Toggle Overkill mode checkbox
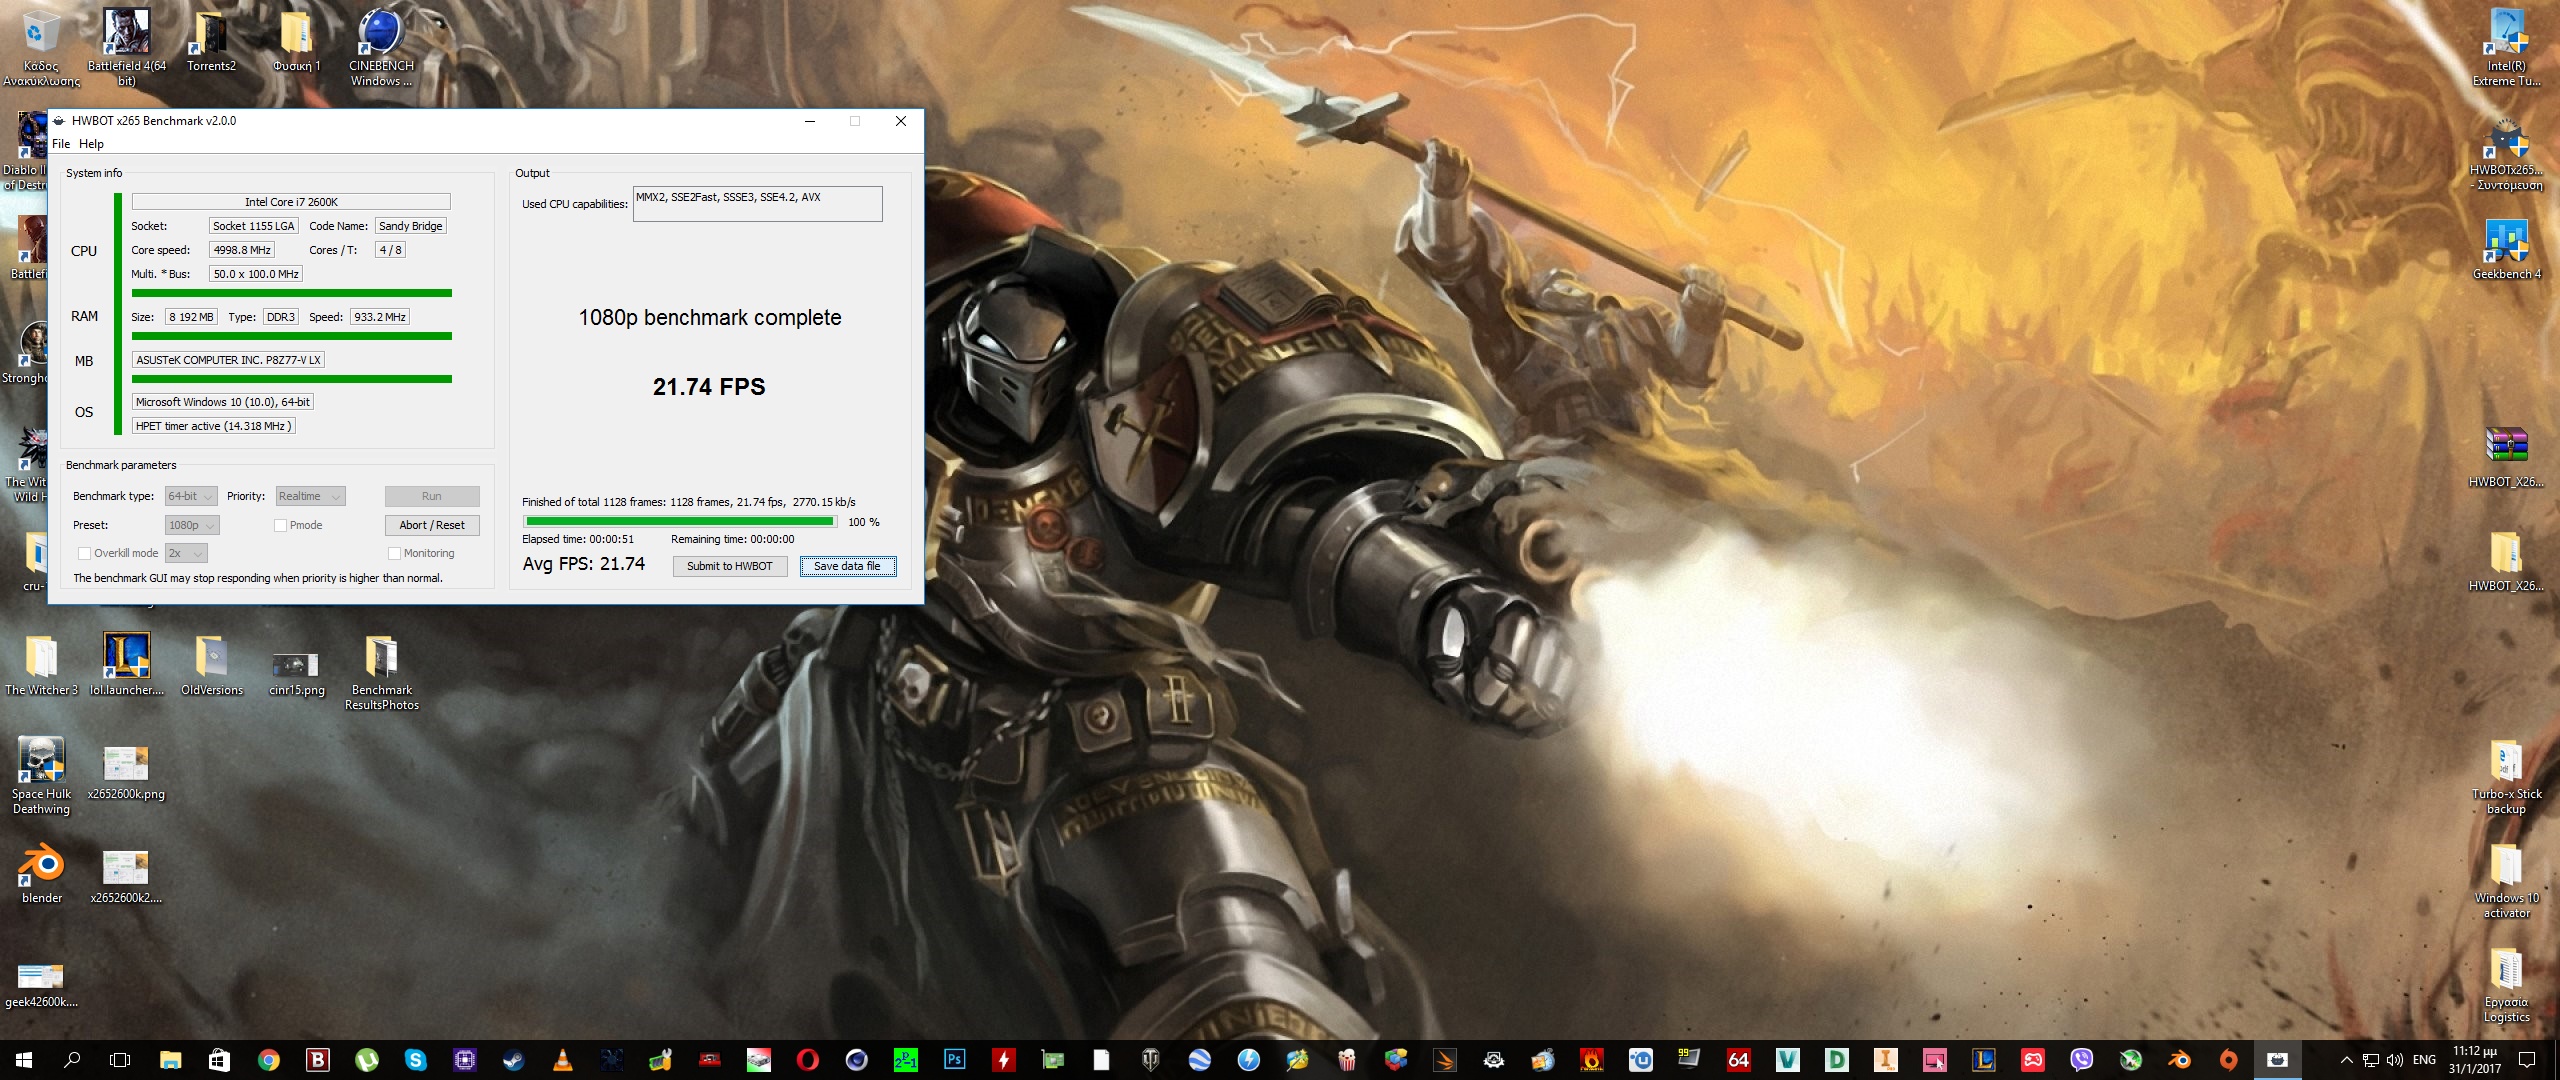This screenshot has height=1080, width=2560. 118,553
